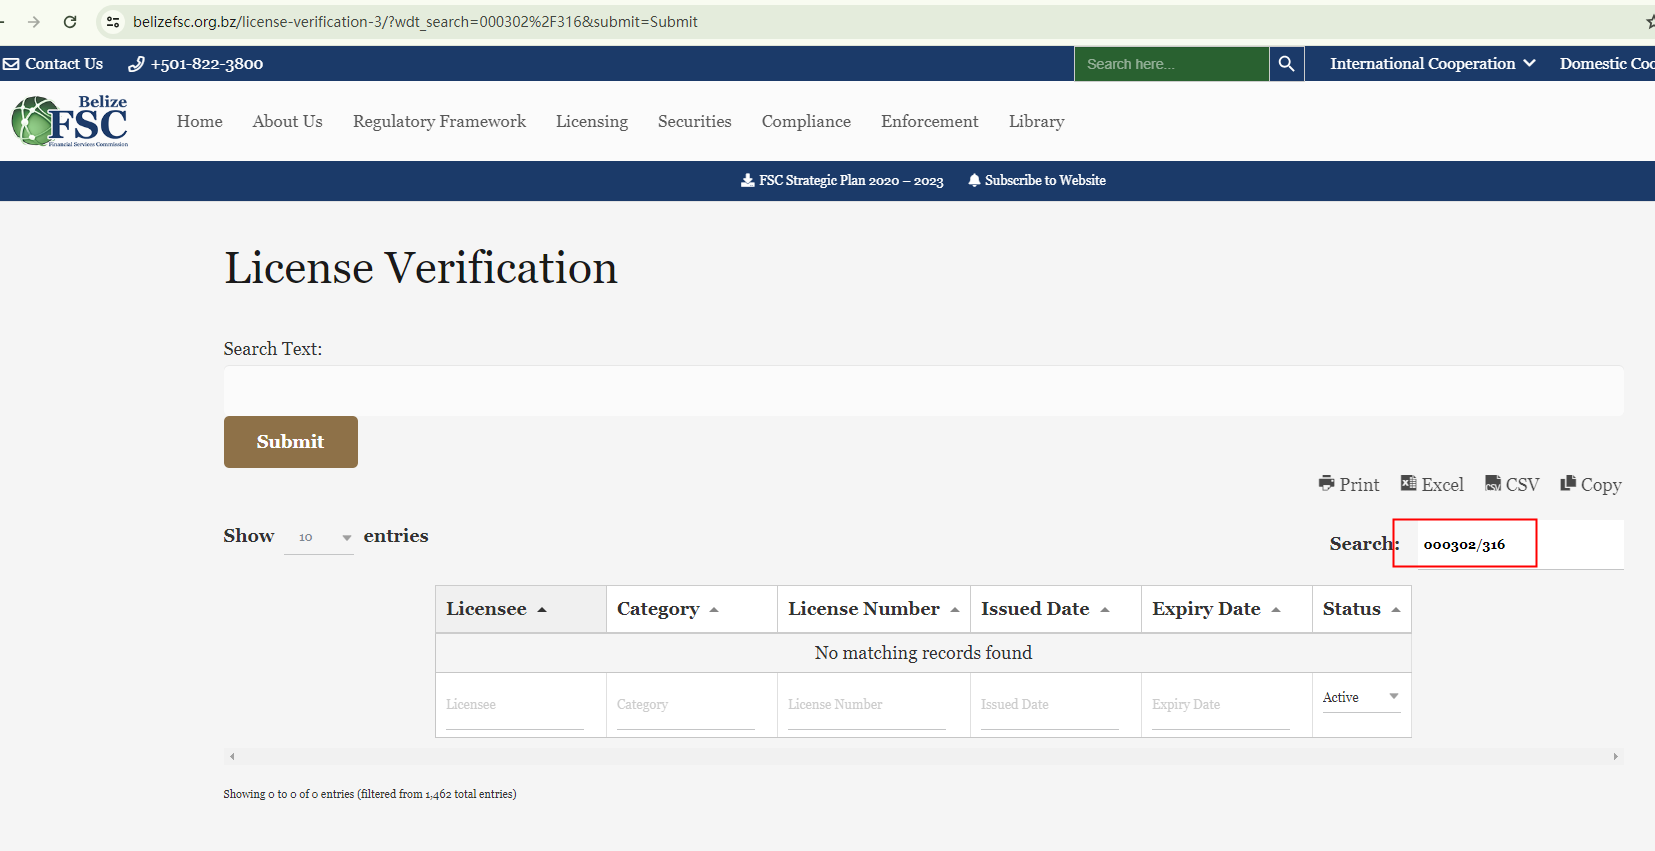
Task: Open the Show entries count dropdown
Action: pos(319,537)
